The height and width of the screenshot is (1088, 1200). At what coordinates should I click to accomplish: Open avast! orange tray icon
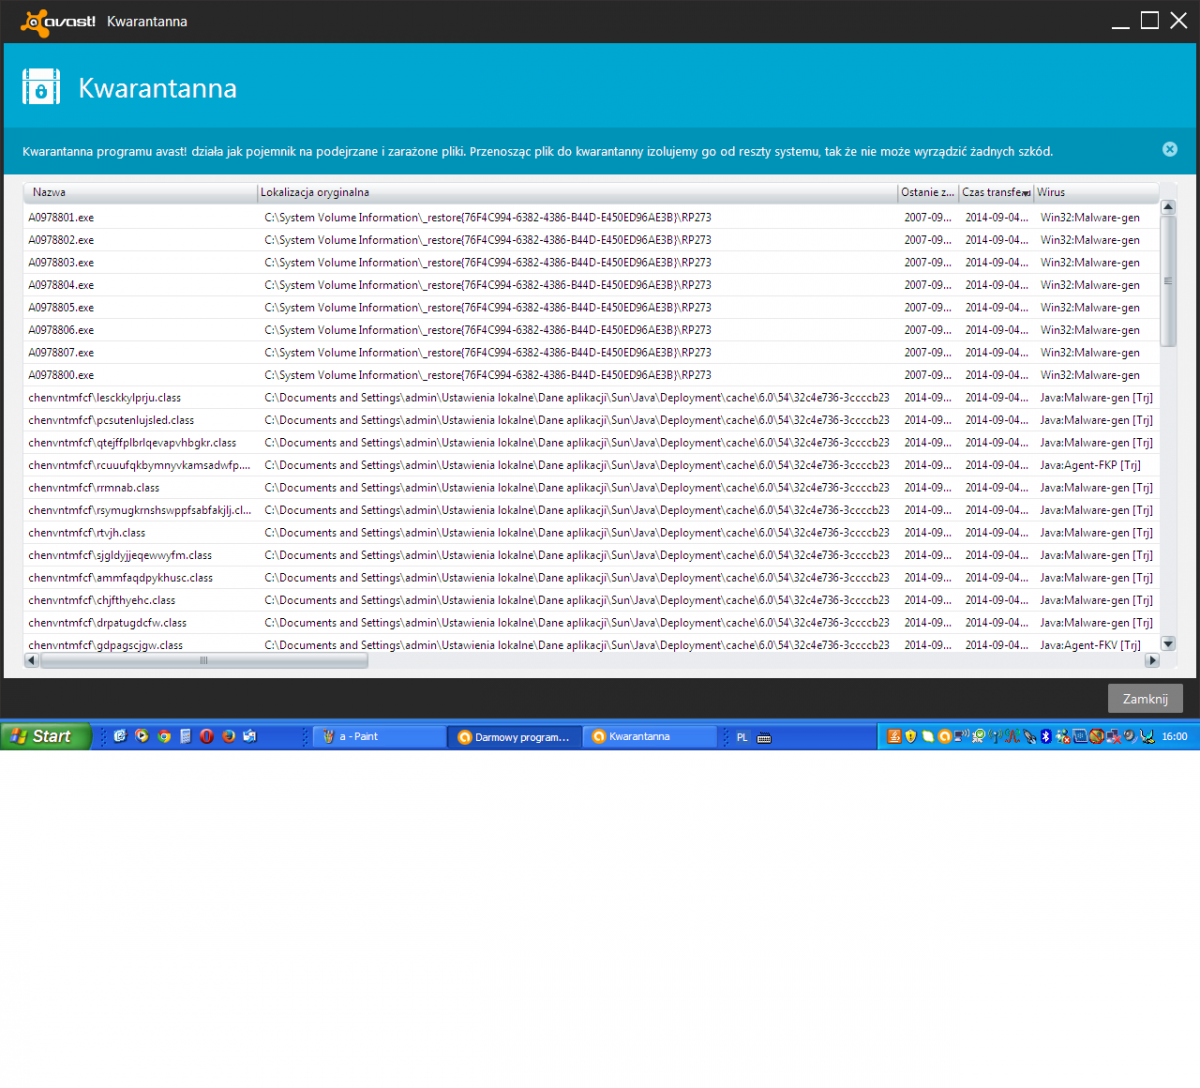point(944,736)
